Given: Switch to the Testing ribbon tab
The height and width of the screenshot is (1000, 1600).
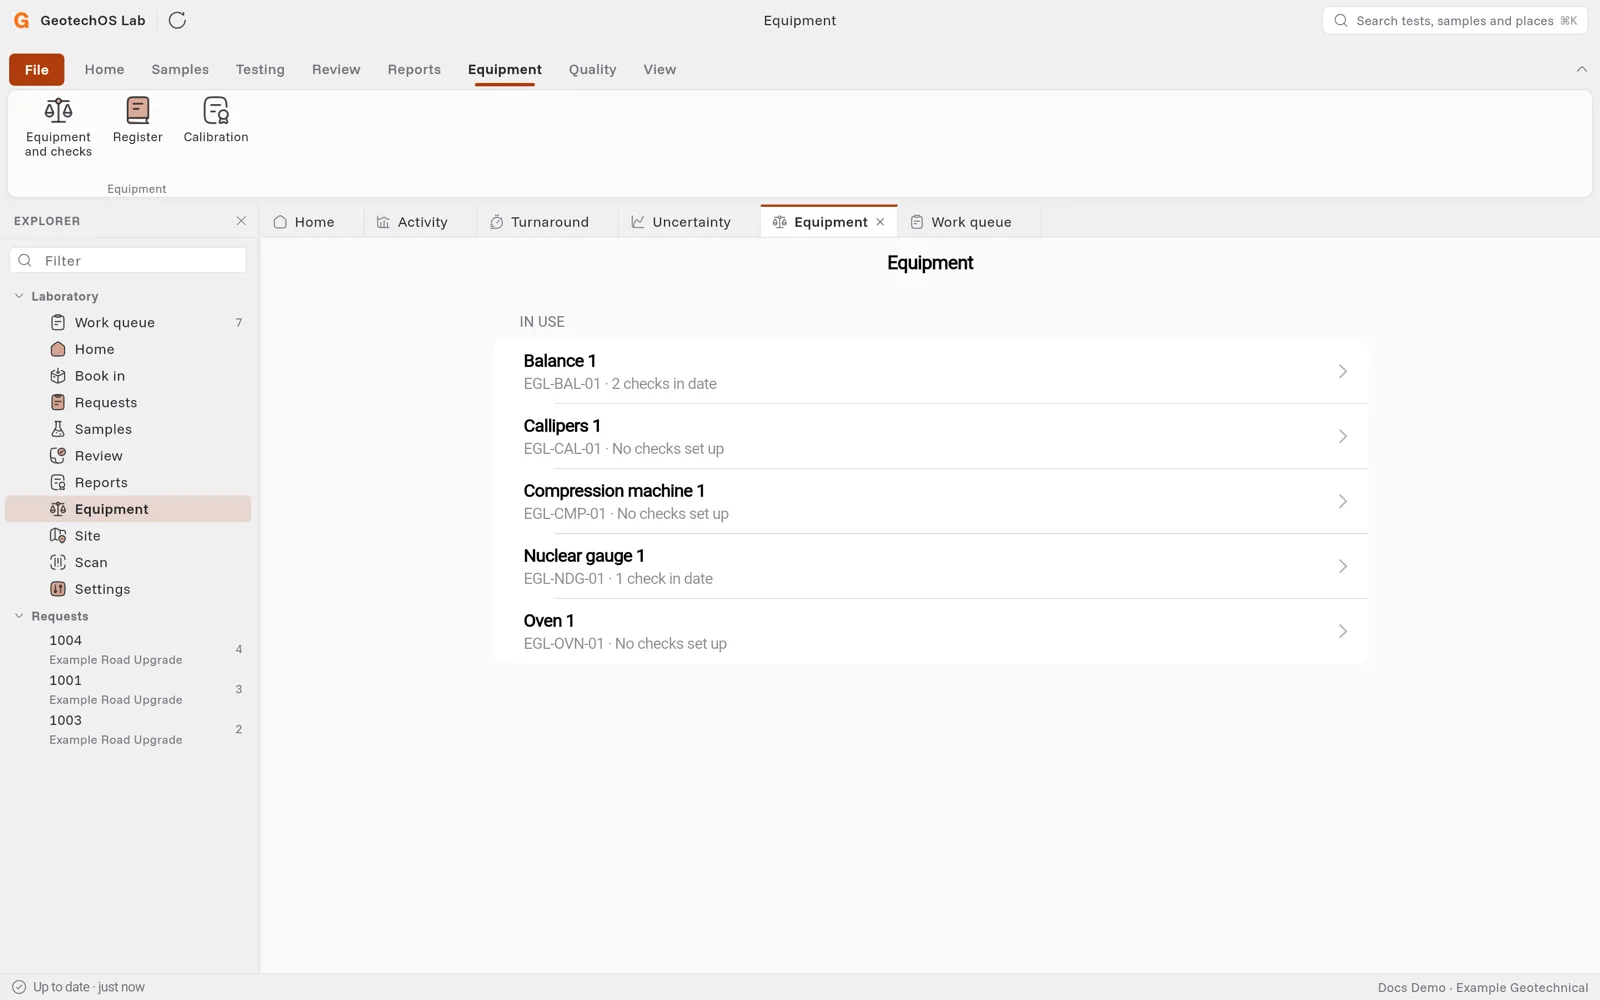Looking at the screenshot, I should 260,69.
